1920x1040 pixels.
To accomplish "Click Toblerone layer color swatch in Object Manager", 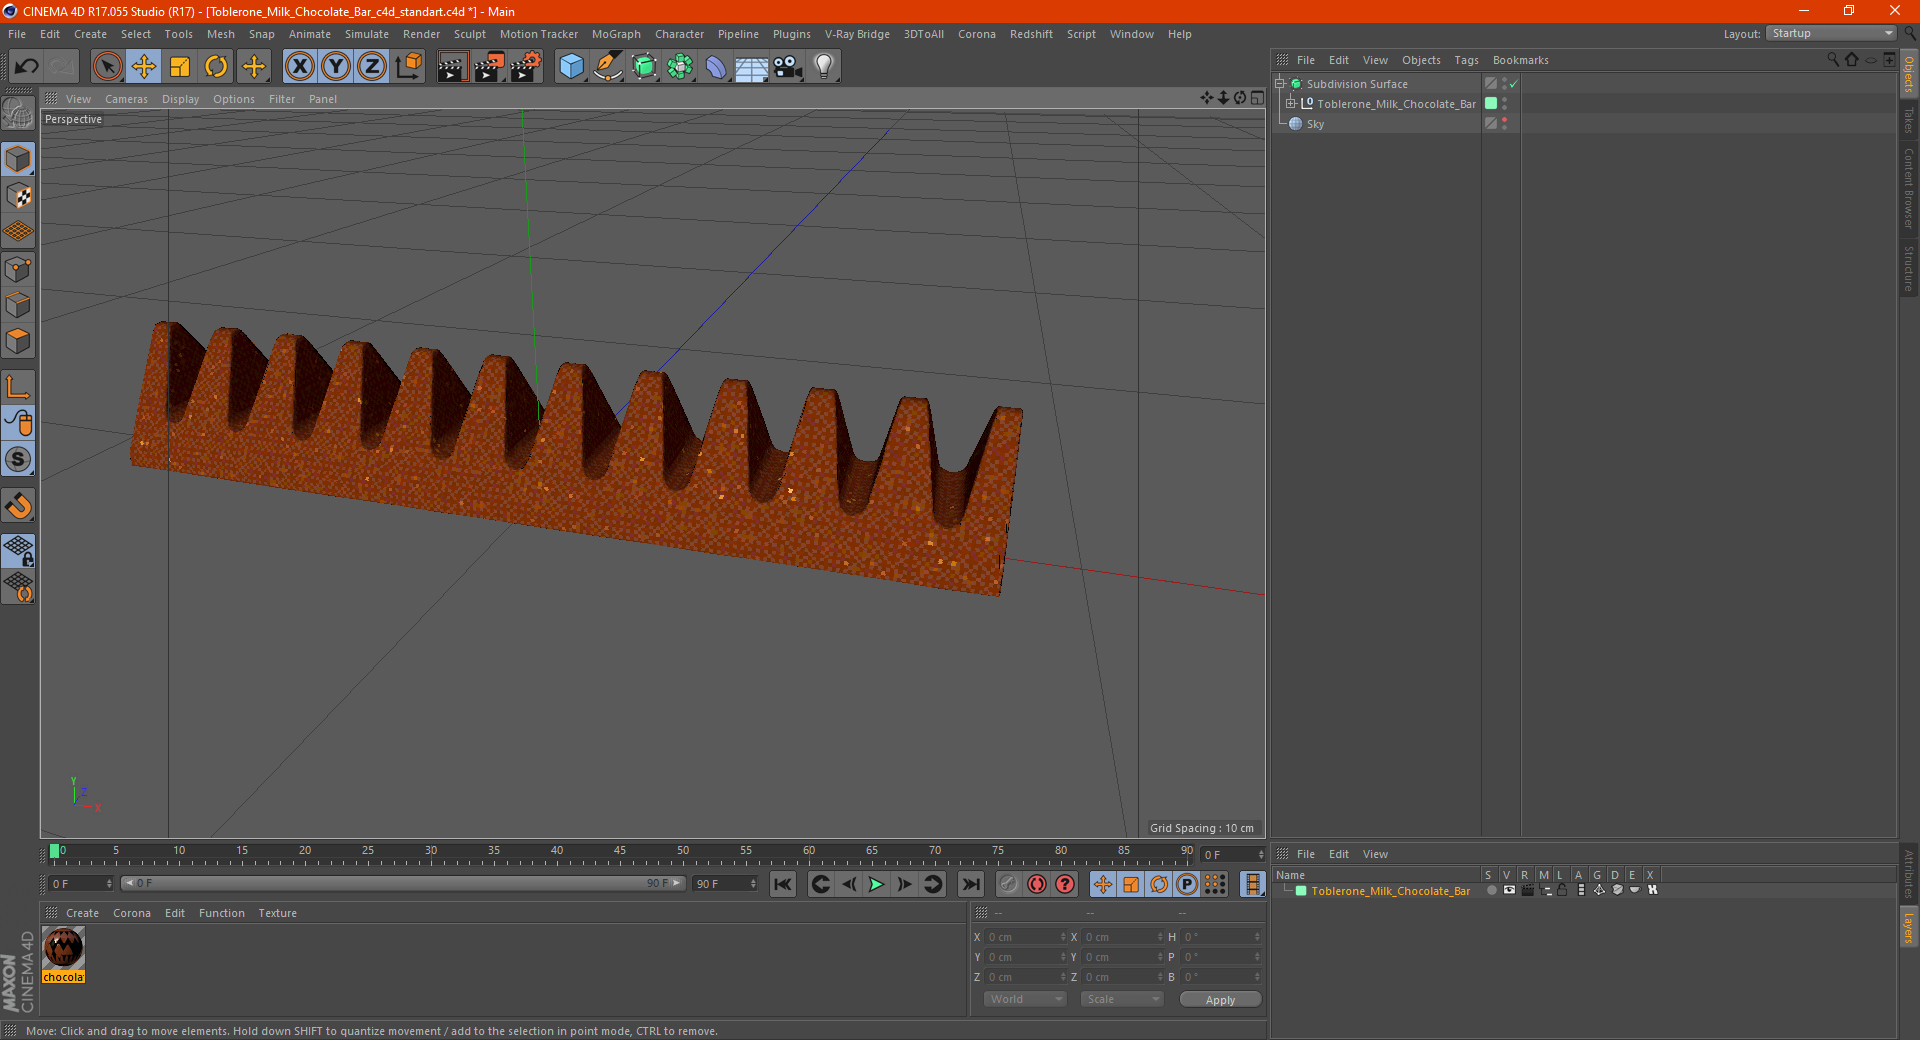I will pyautogui.click(x=1491, y=103).
